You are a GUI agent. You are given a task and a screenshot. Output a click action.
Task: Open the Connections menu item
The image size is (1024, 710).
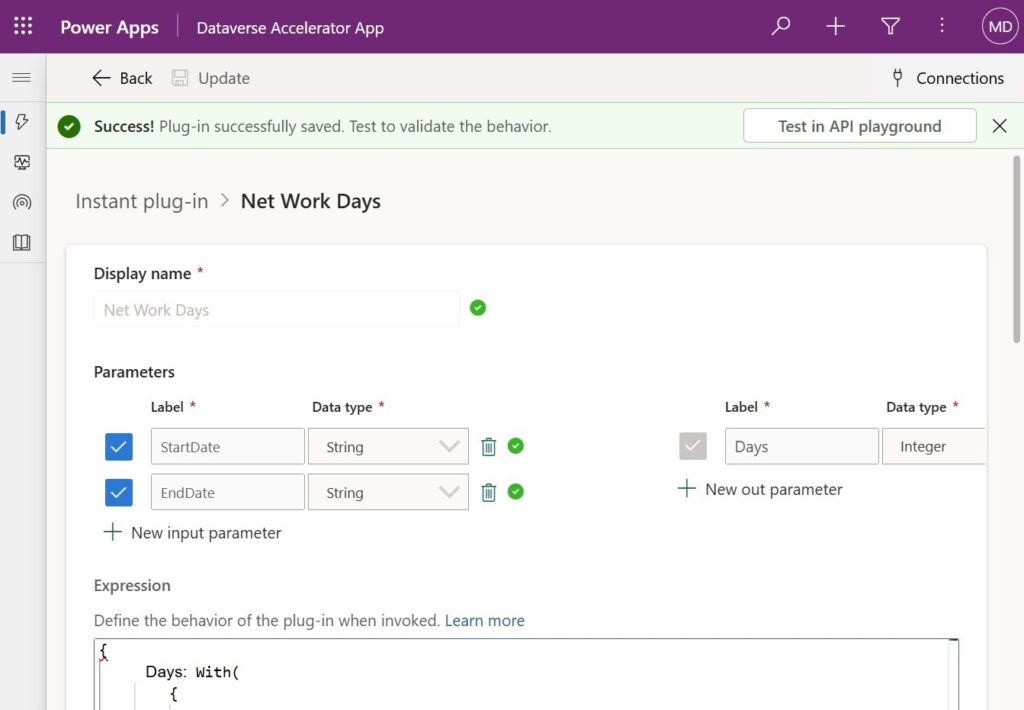pos(948,78)
